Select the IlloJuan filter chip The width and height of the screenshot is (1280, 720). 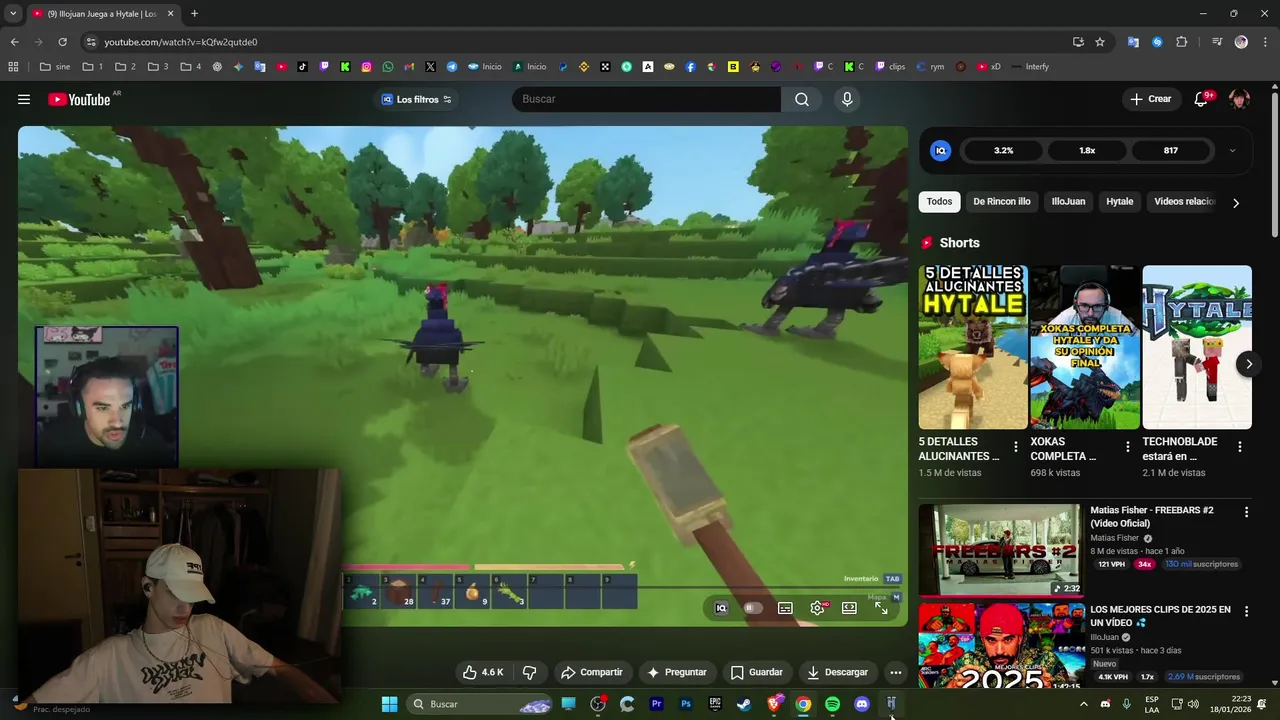[x=1068, y=202]
